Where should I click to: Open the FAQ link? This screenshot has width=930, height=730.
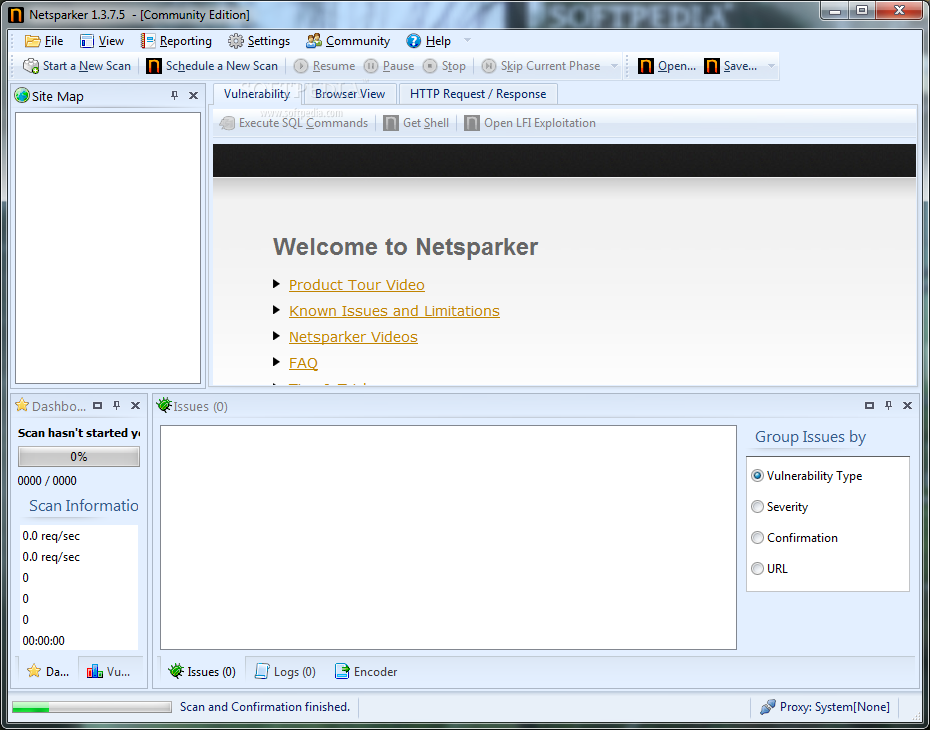(x=303, y=363)
